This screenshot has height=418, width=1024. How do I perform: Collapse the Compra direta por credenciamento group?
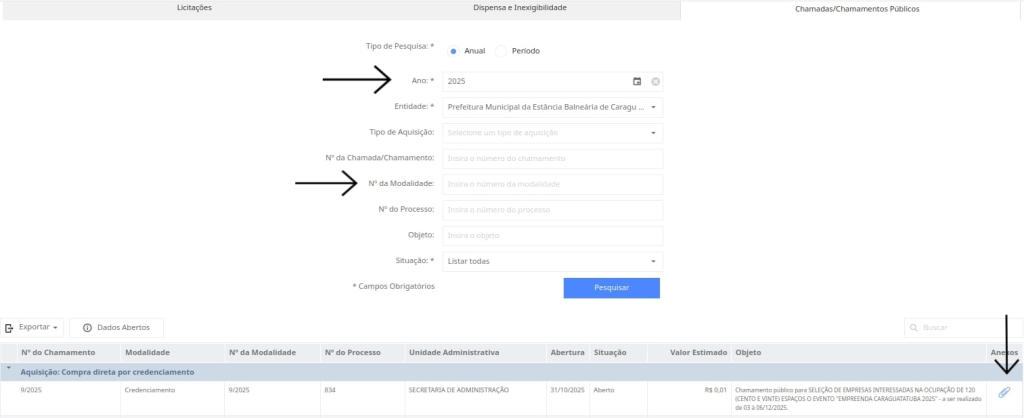(9, 370)
